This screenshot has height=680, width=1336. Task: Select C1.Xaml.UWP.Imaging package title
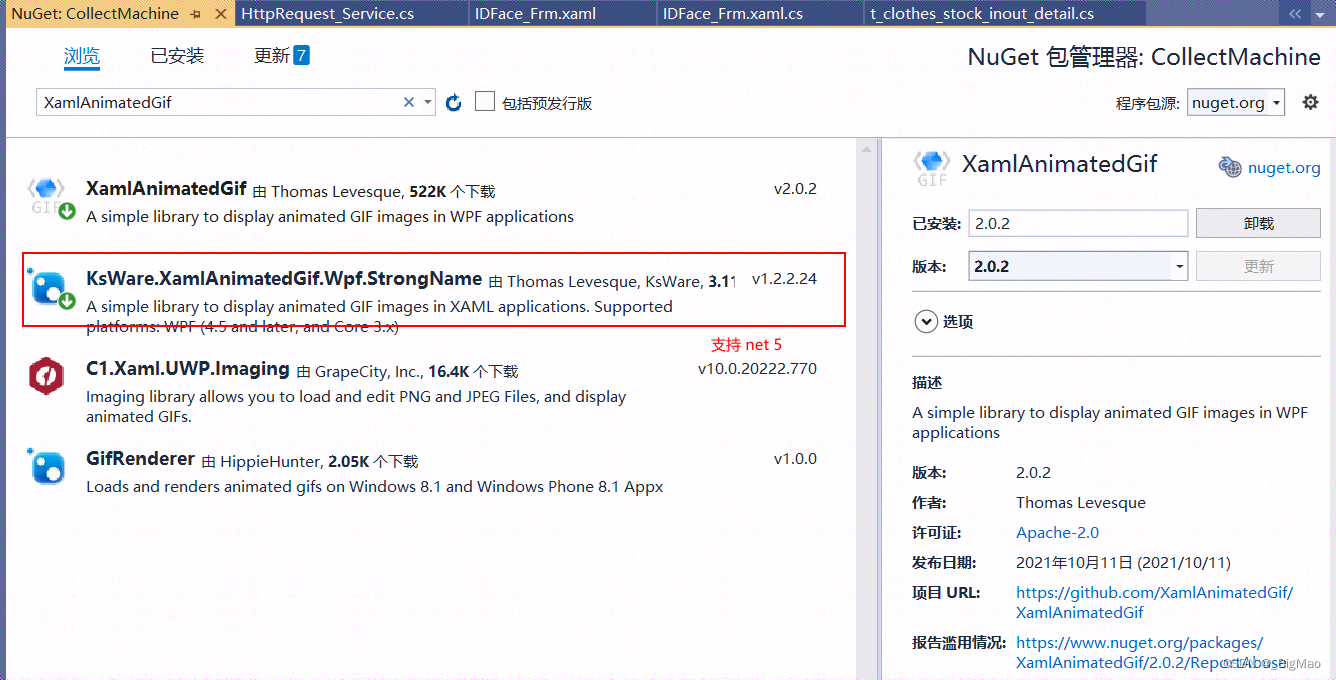click(x=188, y=368)
